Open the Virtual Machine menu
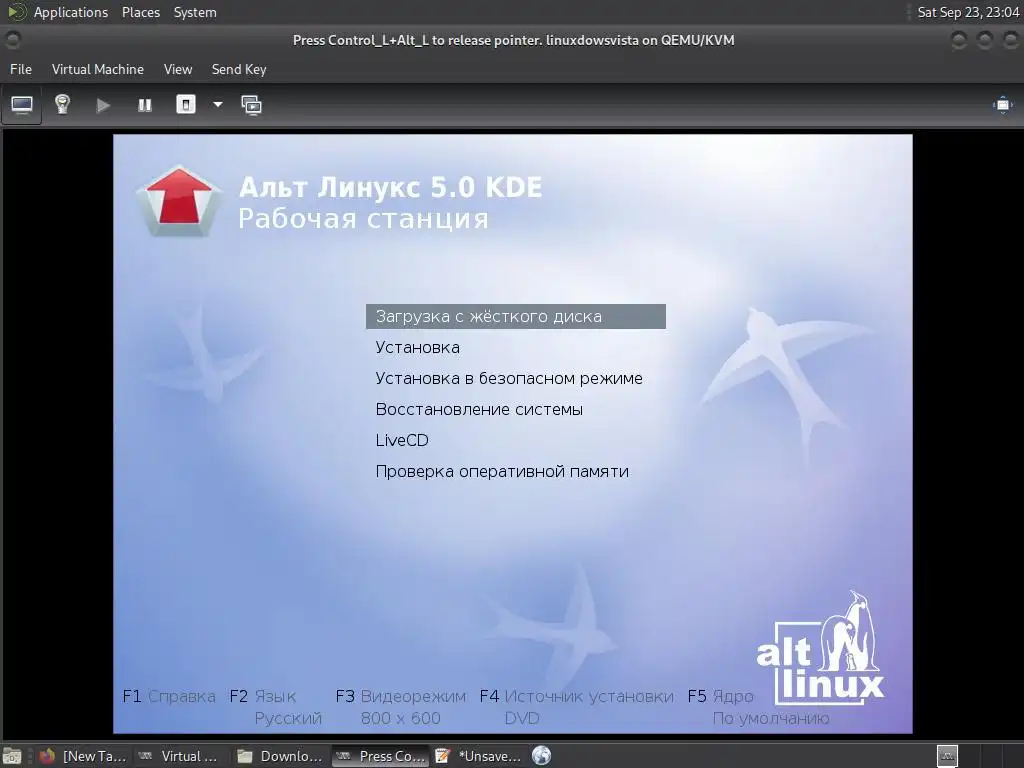The width and height of the screenshot is (1024, 768). click(x=97, y=69)
